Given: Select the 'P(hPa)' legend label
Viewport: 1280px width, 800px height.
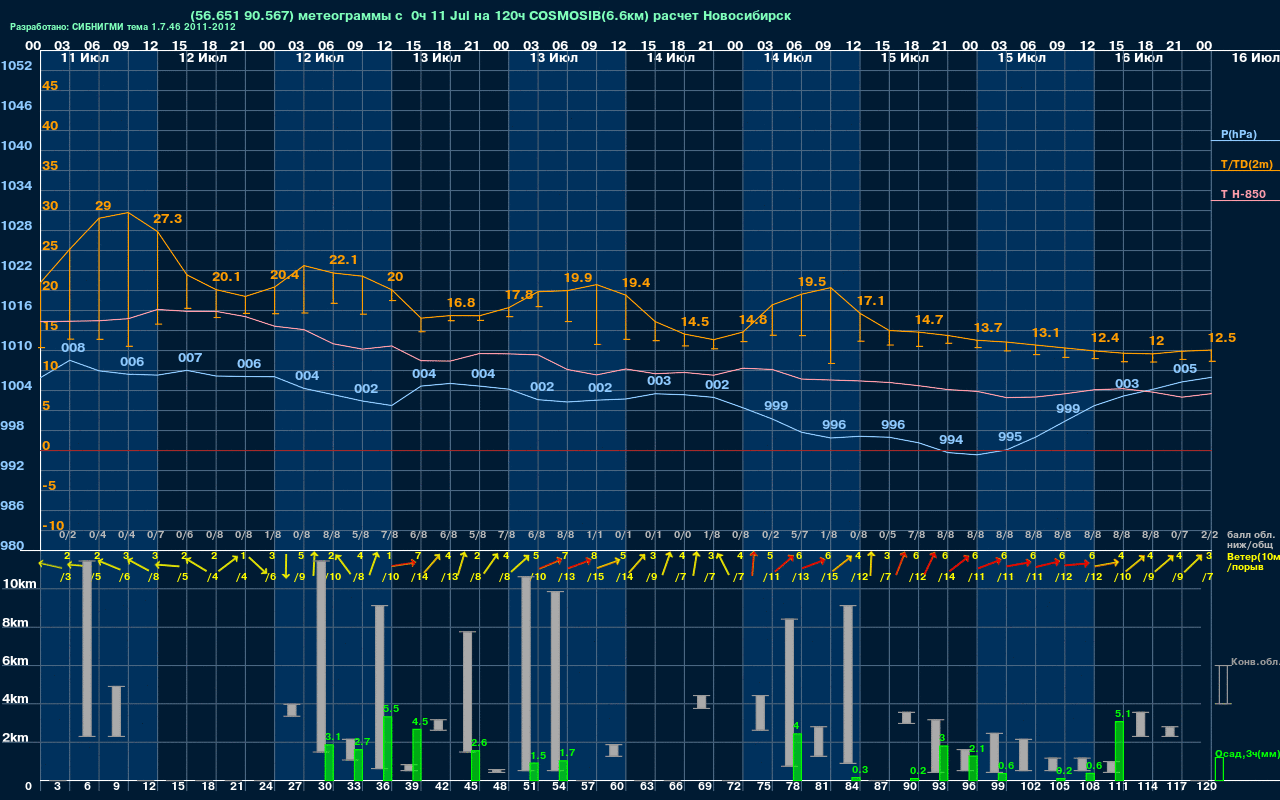Looking at the screenshot, I should point(1238,134).
